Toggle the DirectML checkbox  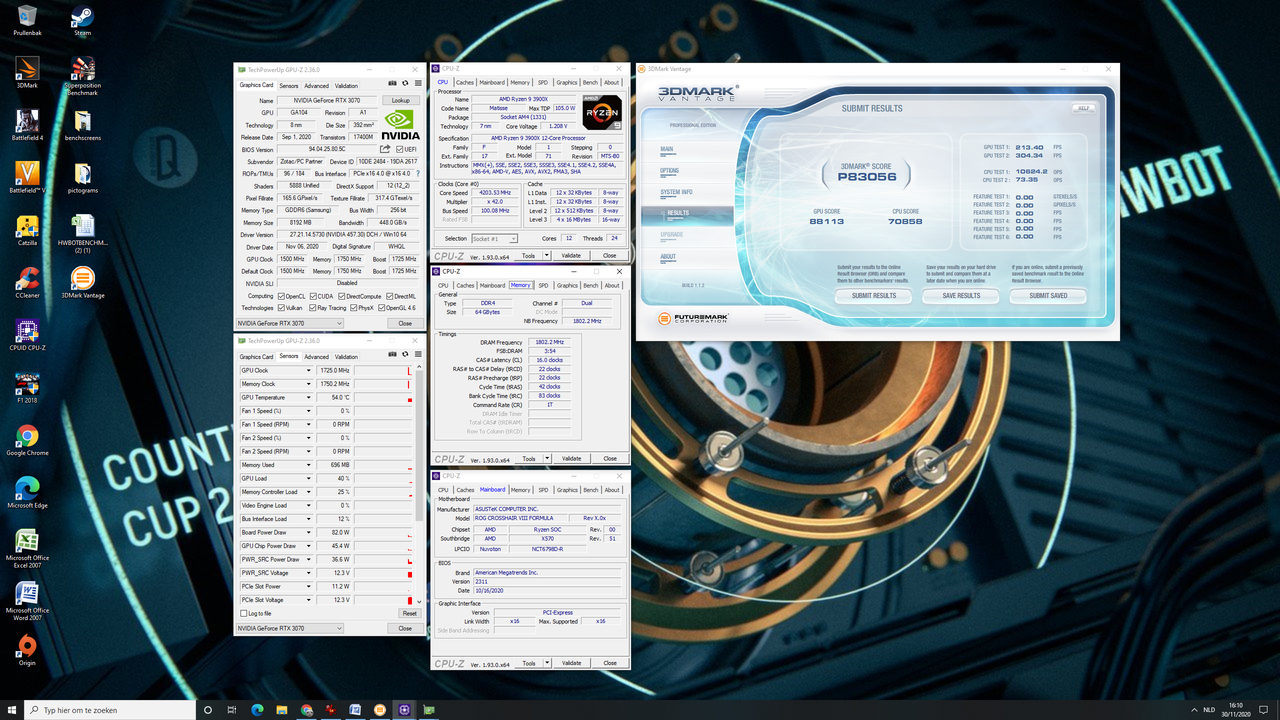(x=390, y=296)
